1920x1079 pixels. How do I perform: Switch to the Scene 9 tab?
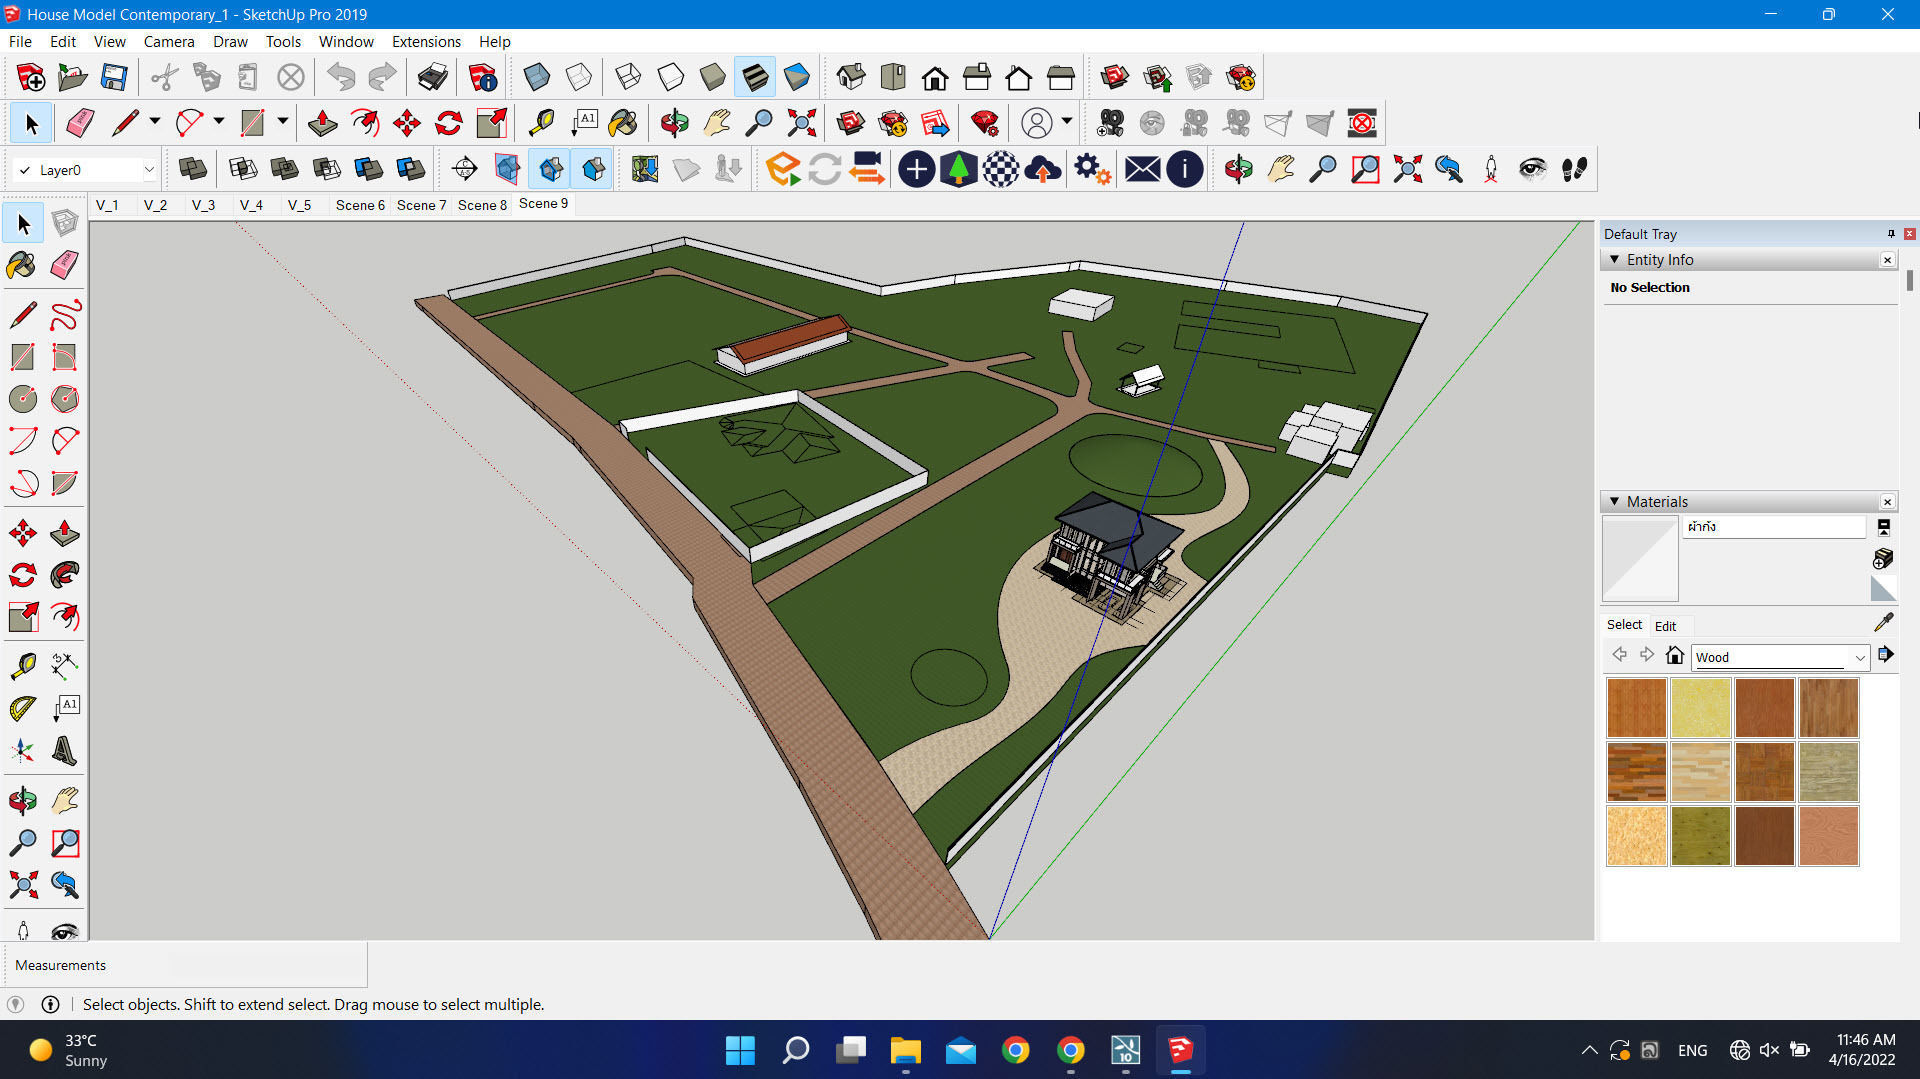[x=543, y=203]
